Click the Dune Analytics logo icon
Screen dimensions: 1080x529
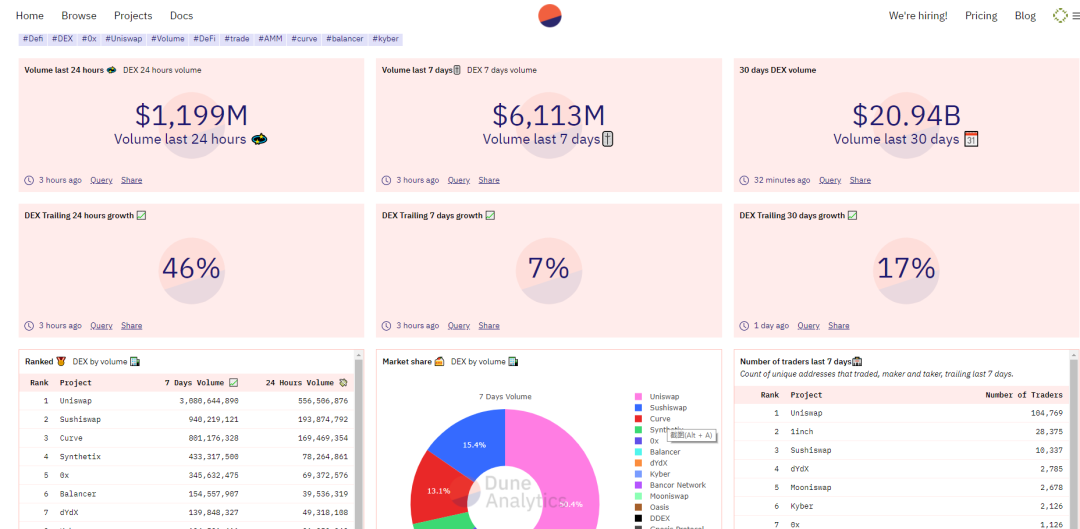[550, 15]
